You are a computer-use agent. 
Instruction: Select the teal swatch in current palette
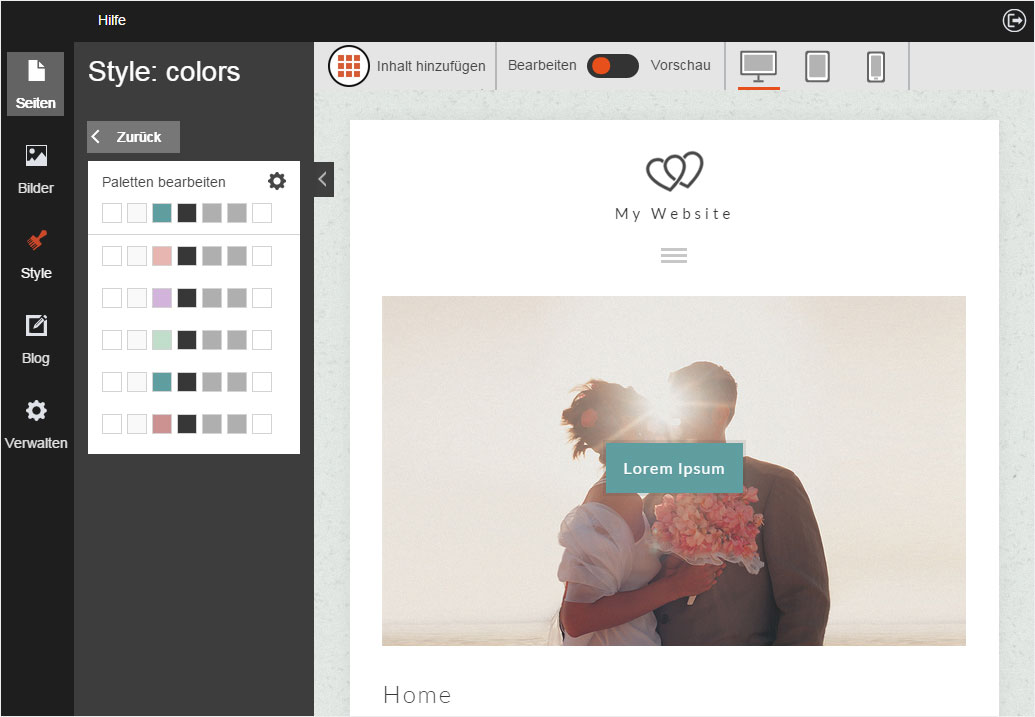162,213
